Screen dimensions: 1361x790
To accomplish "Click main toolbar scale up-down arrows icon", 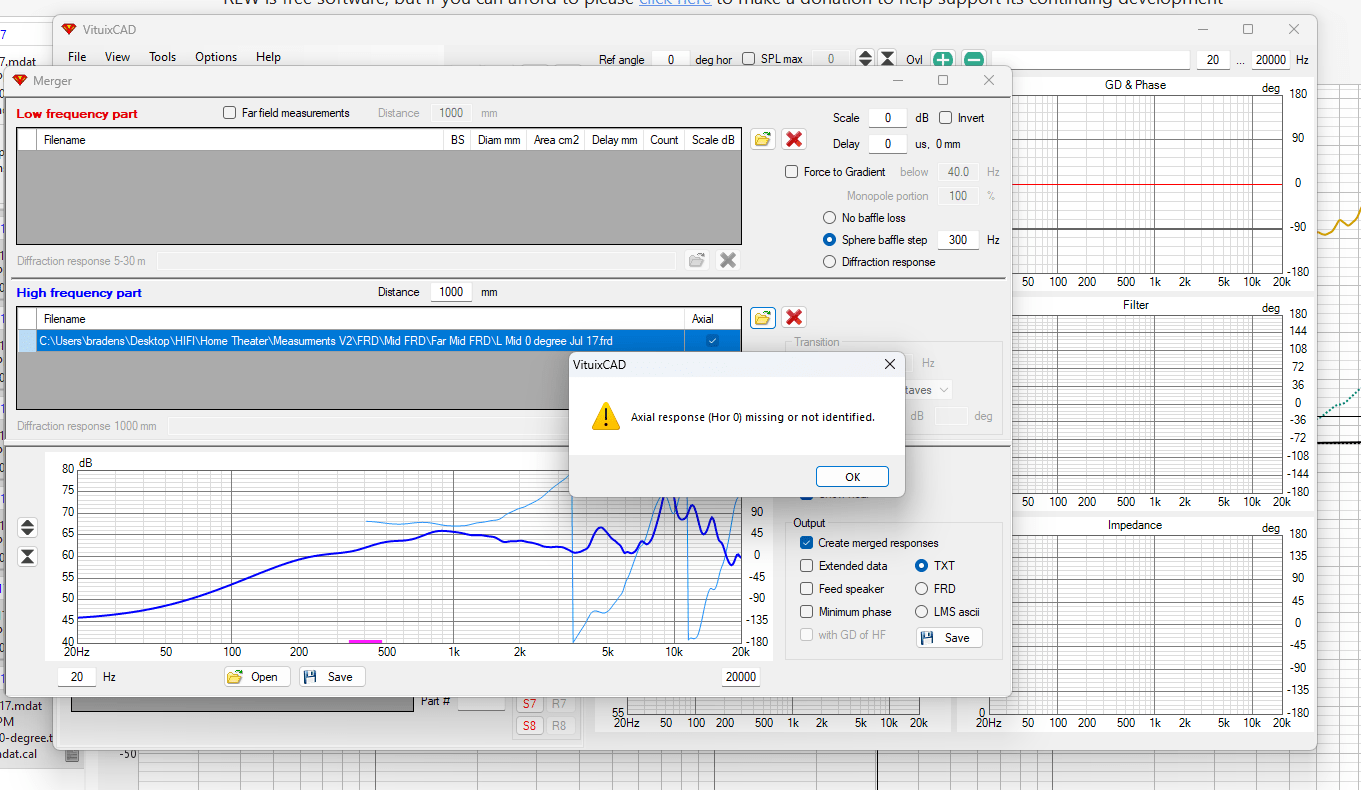I will (x=866, y=59).
